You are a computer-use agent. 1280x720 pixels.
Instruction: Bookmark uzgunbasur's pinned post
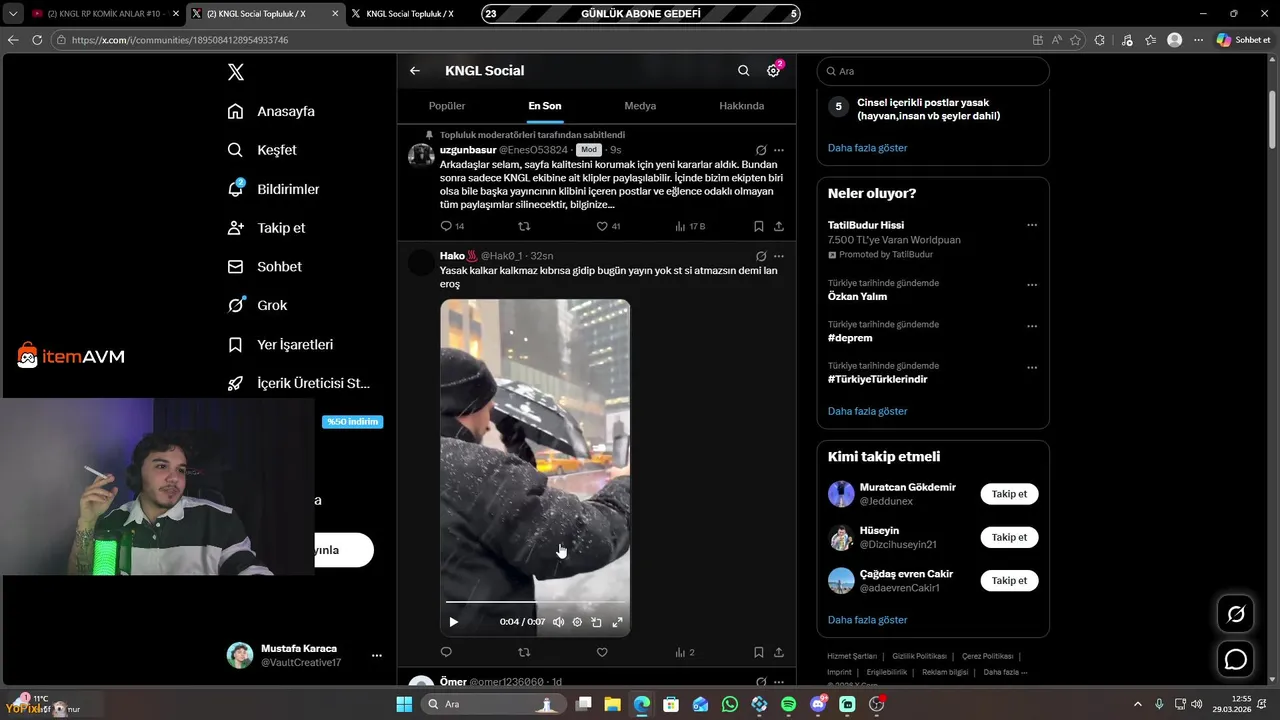coord(759,227)
